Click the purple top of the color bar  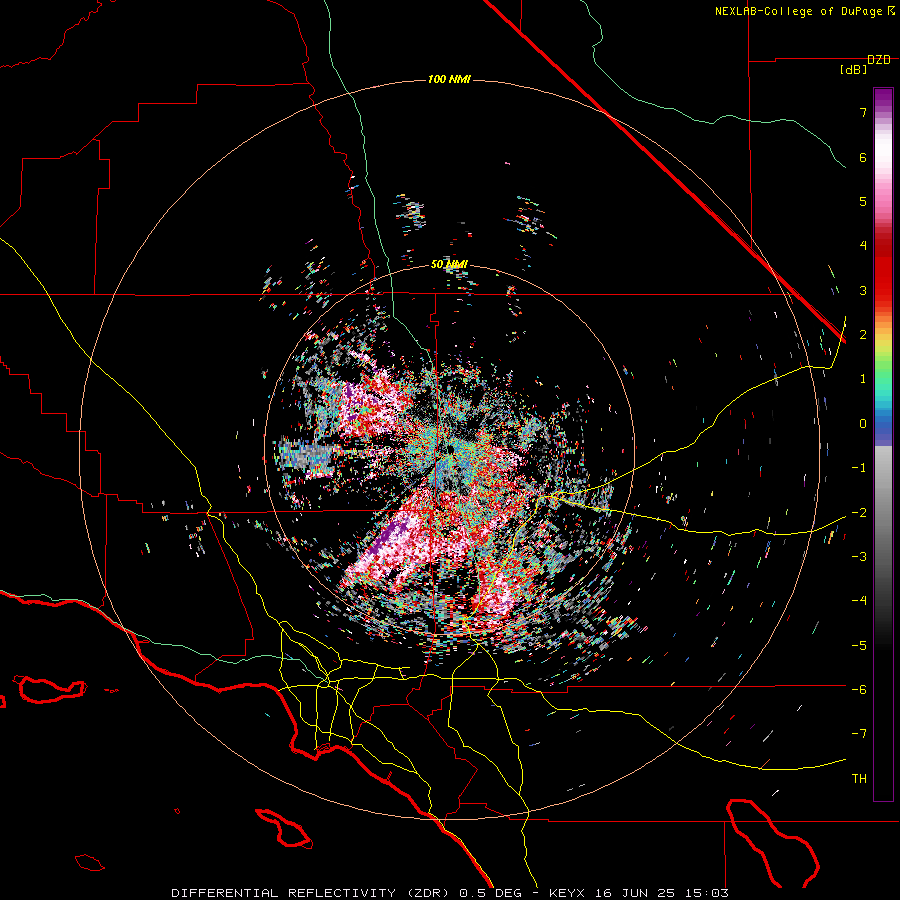point(883,98)
